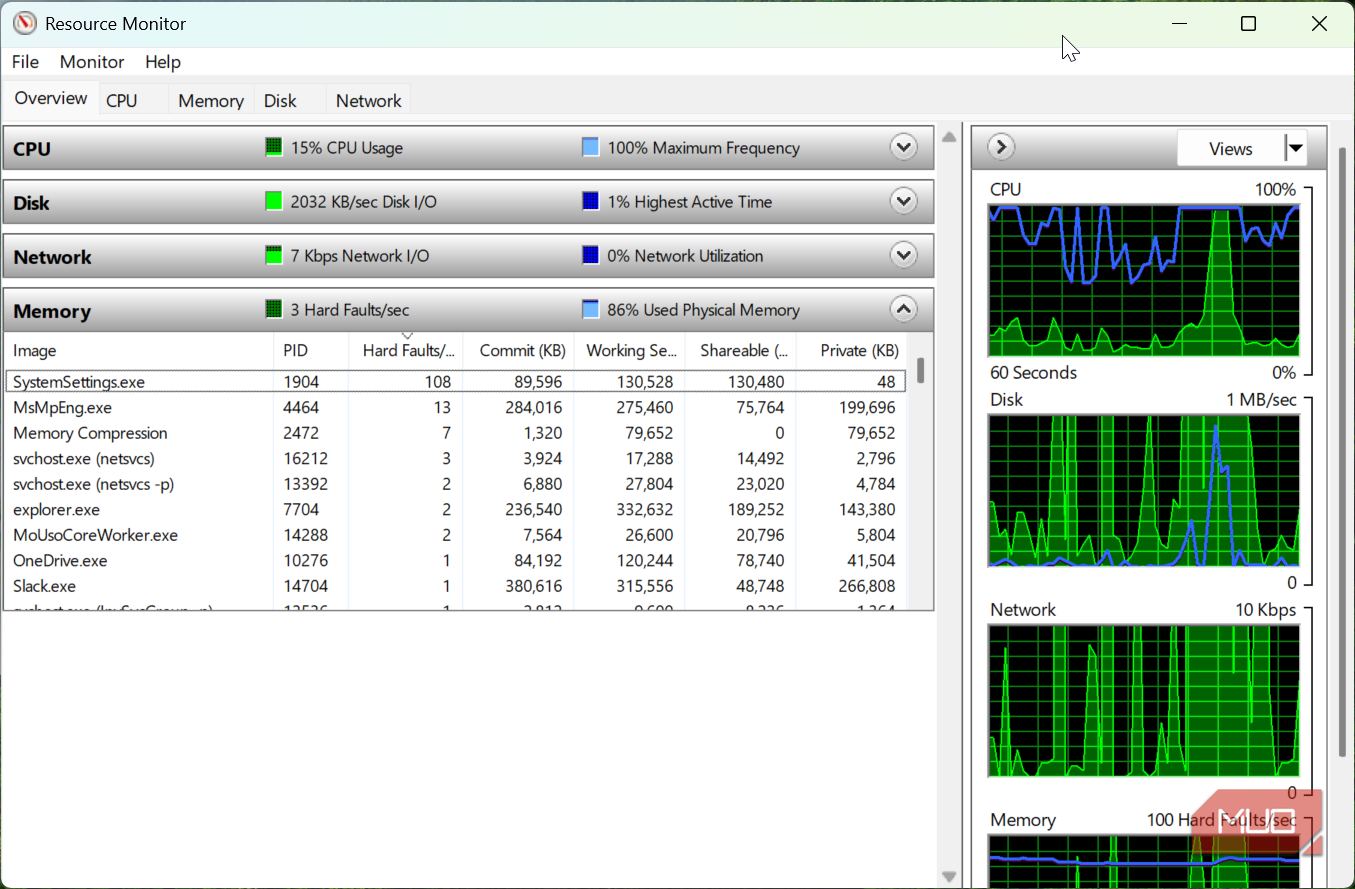Click the blue Maximum Frequency indicator square
Screen dimensions: 1355x889
(x=591, y=148)
